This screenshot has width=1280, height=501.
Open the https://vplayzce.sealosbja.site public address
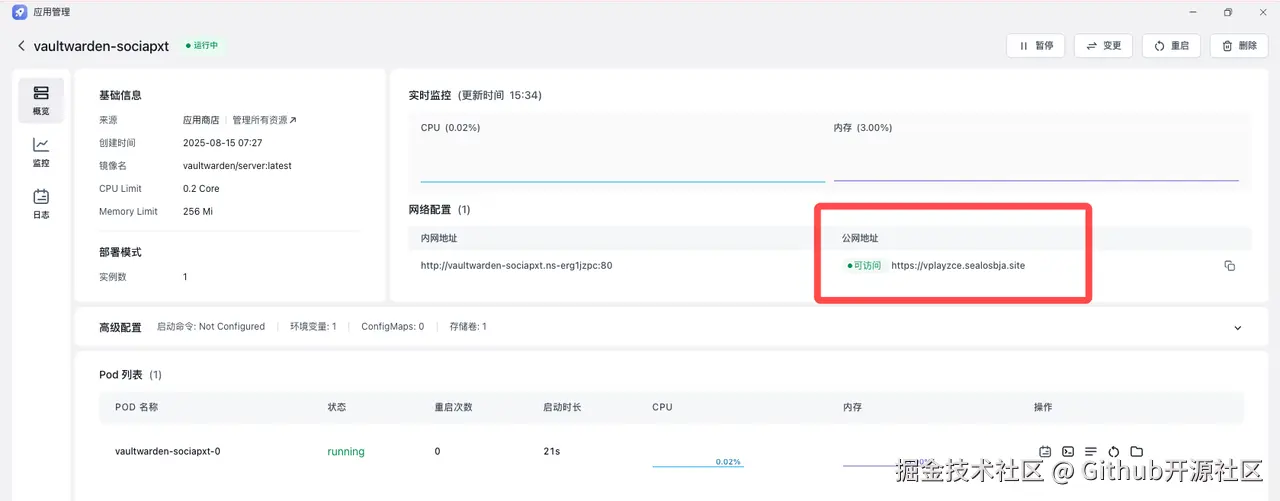pyautogui.click(x=958, y=266)
